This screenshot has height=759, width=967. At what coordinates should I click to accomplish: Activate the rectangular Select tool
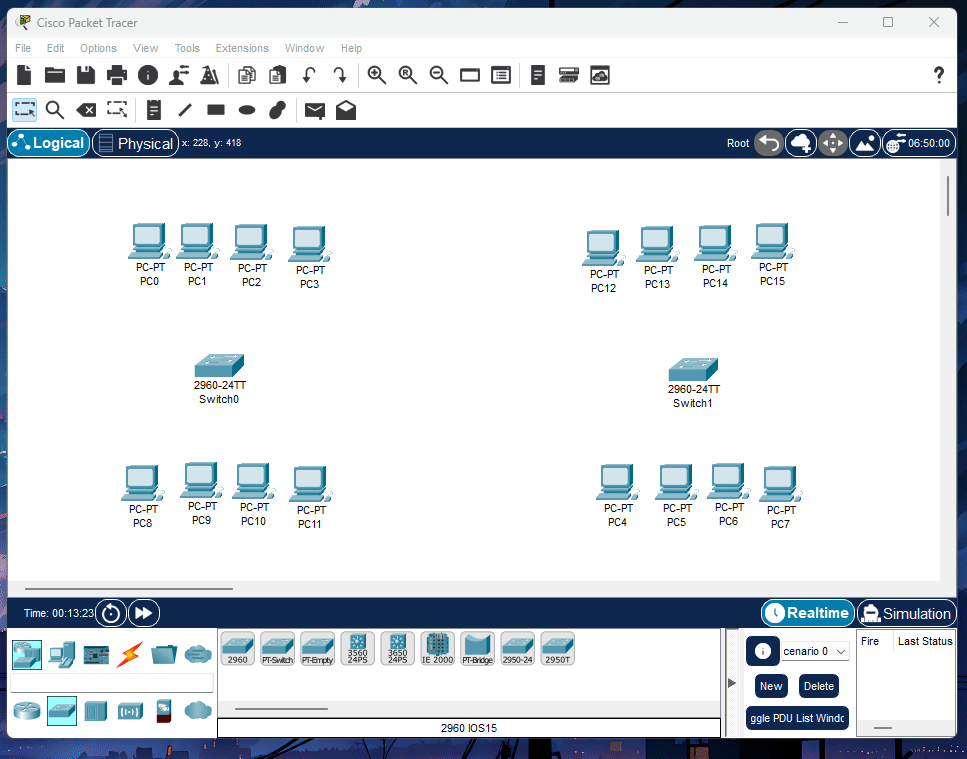tap(25, 110)
